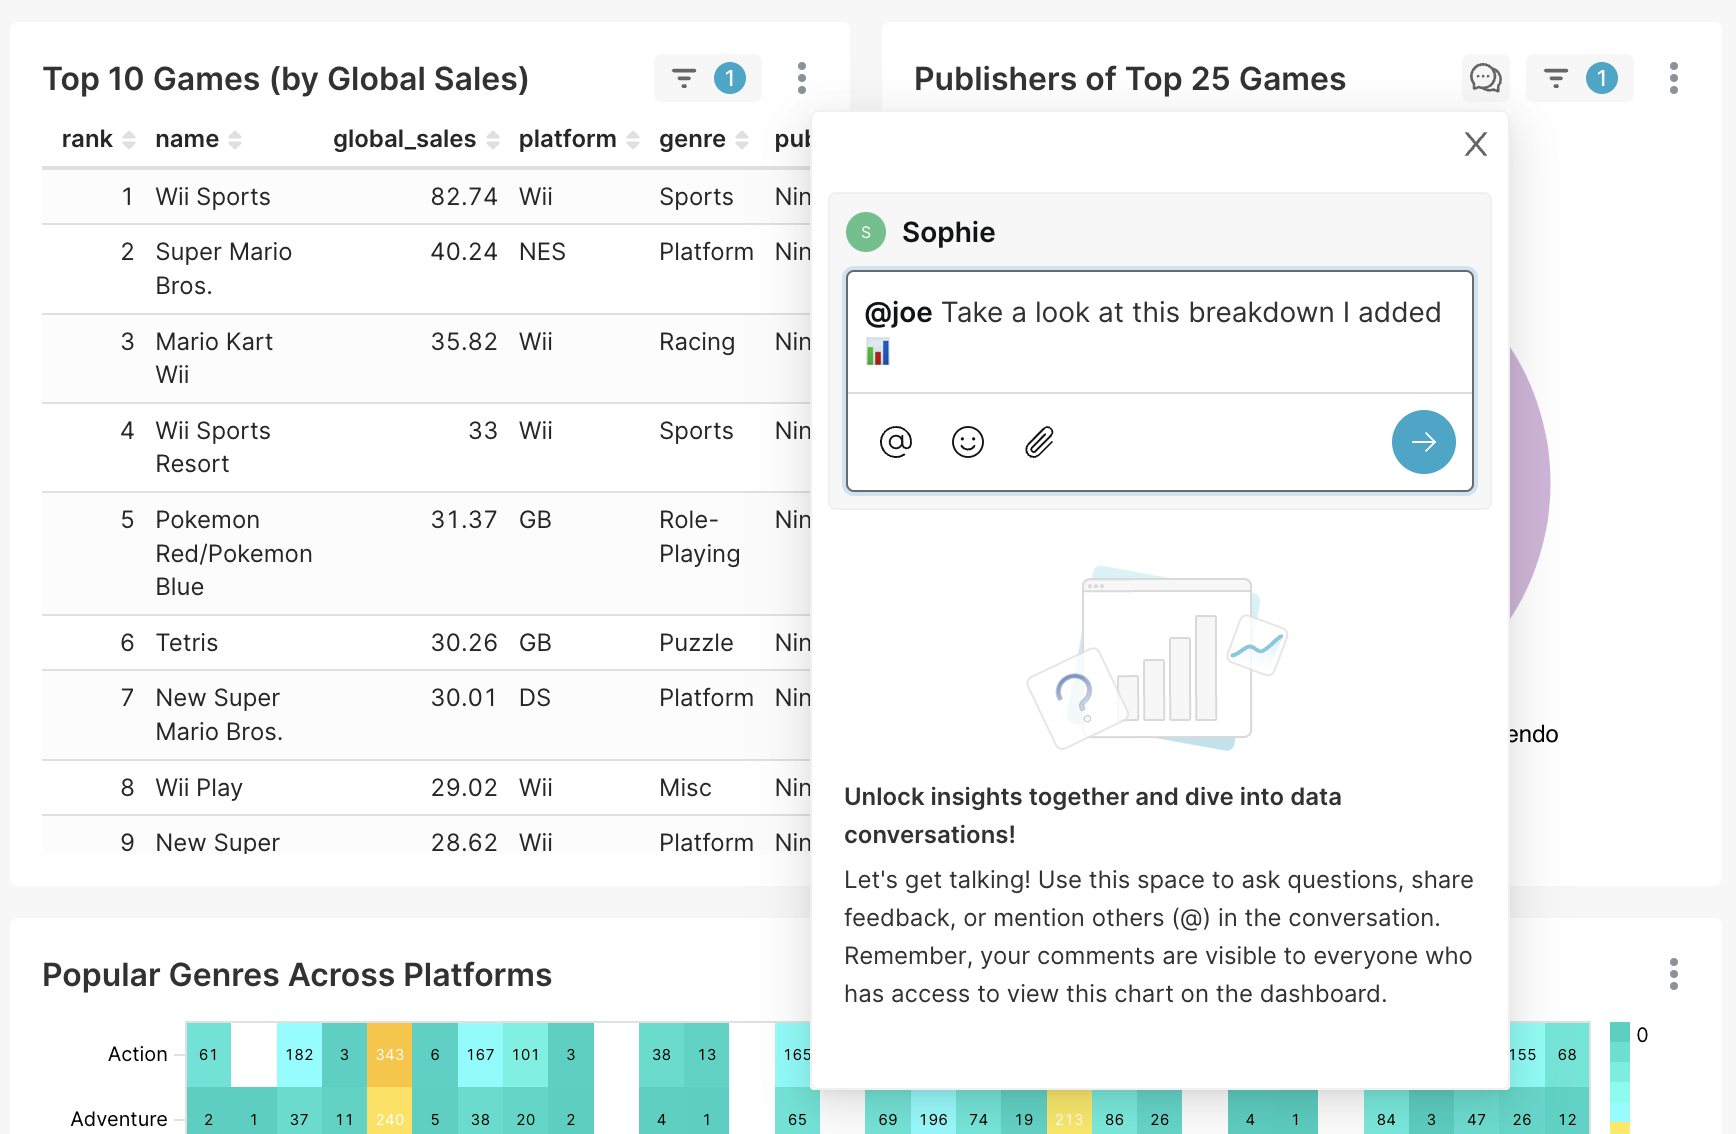
Task: Click the Misc genre cell
Action: point(685,788)
